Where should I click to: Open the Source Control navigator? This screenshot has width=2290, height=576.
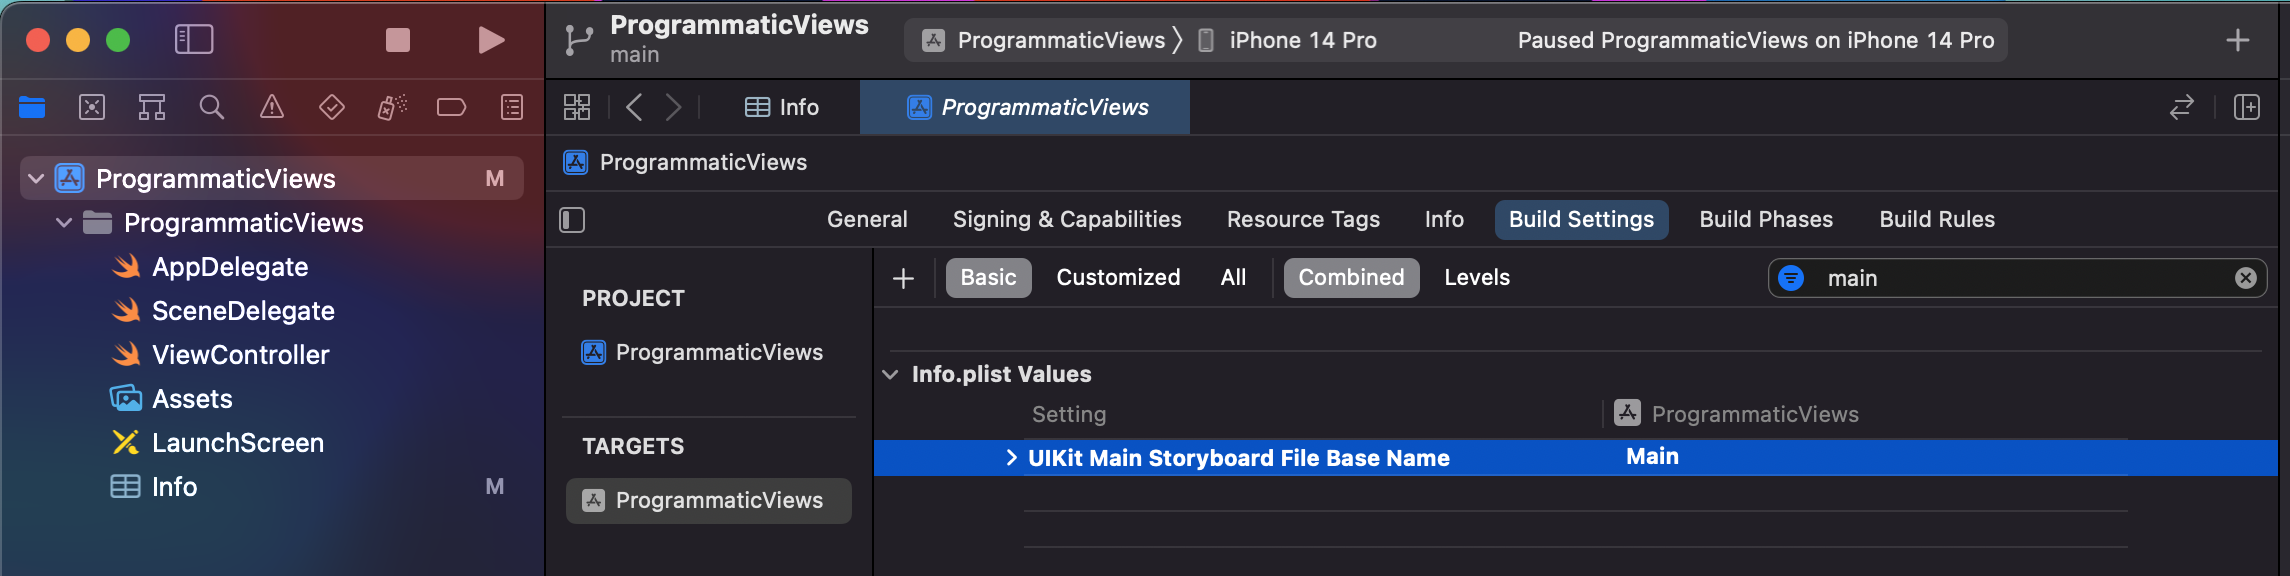point(92,107)
